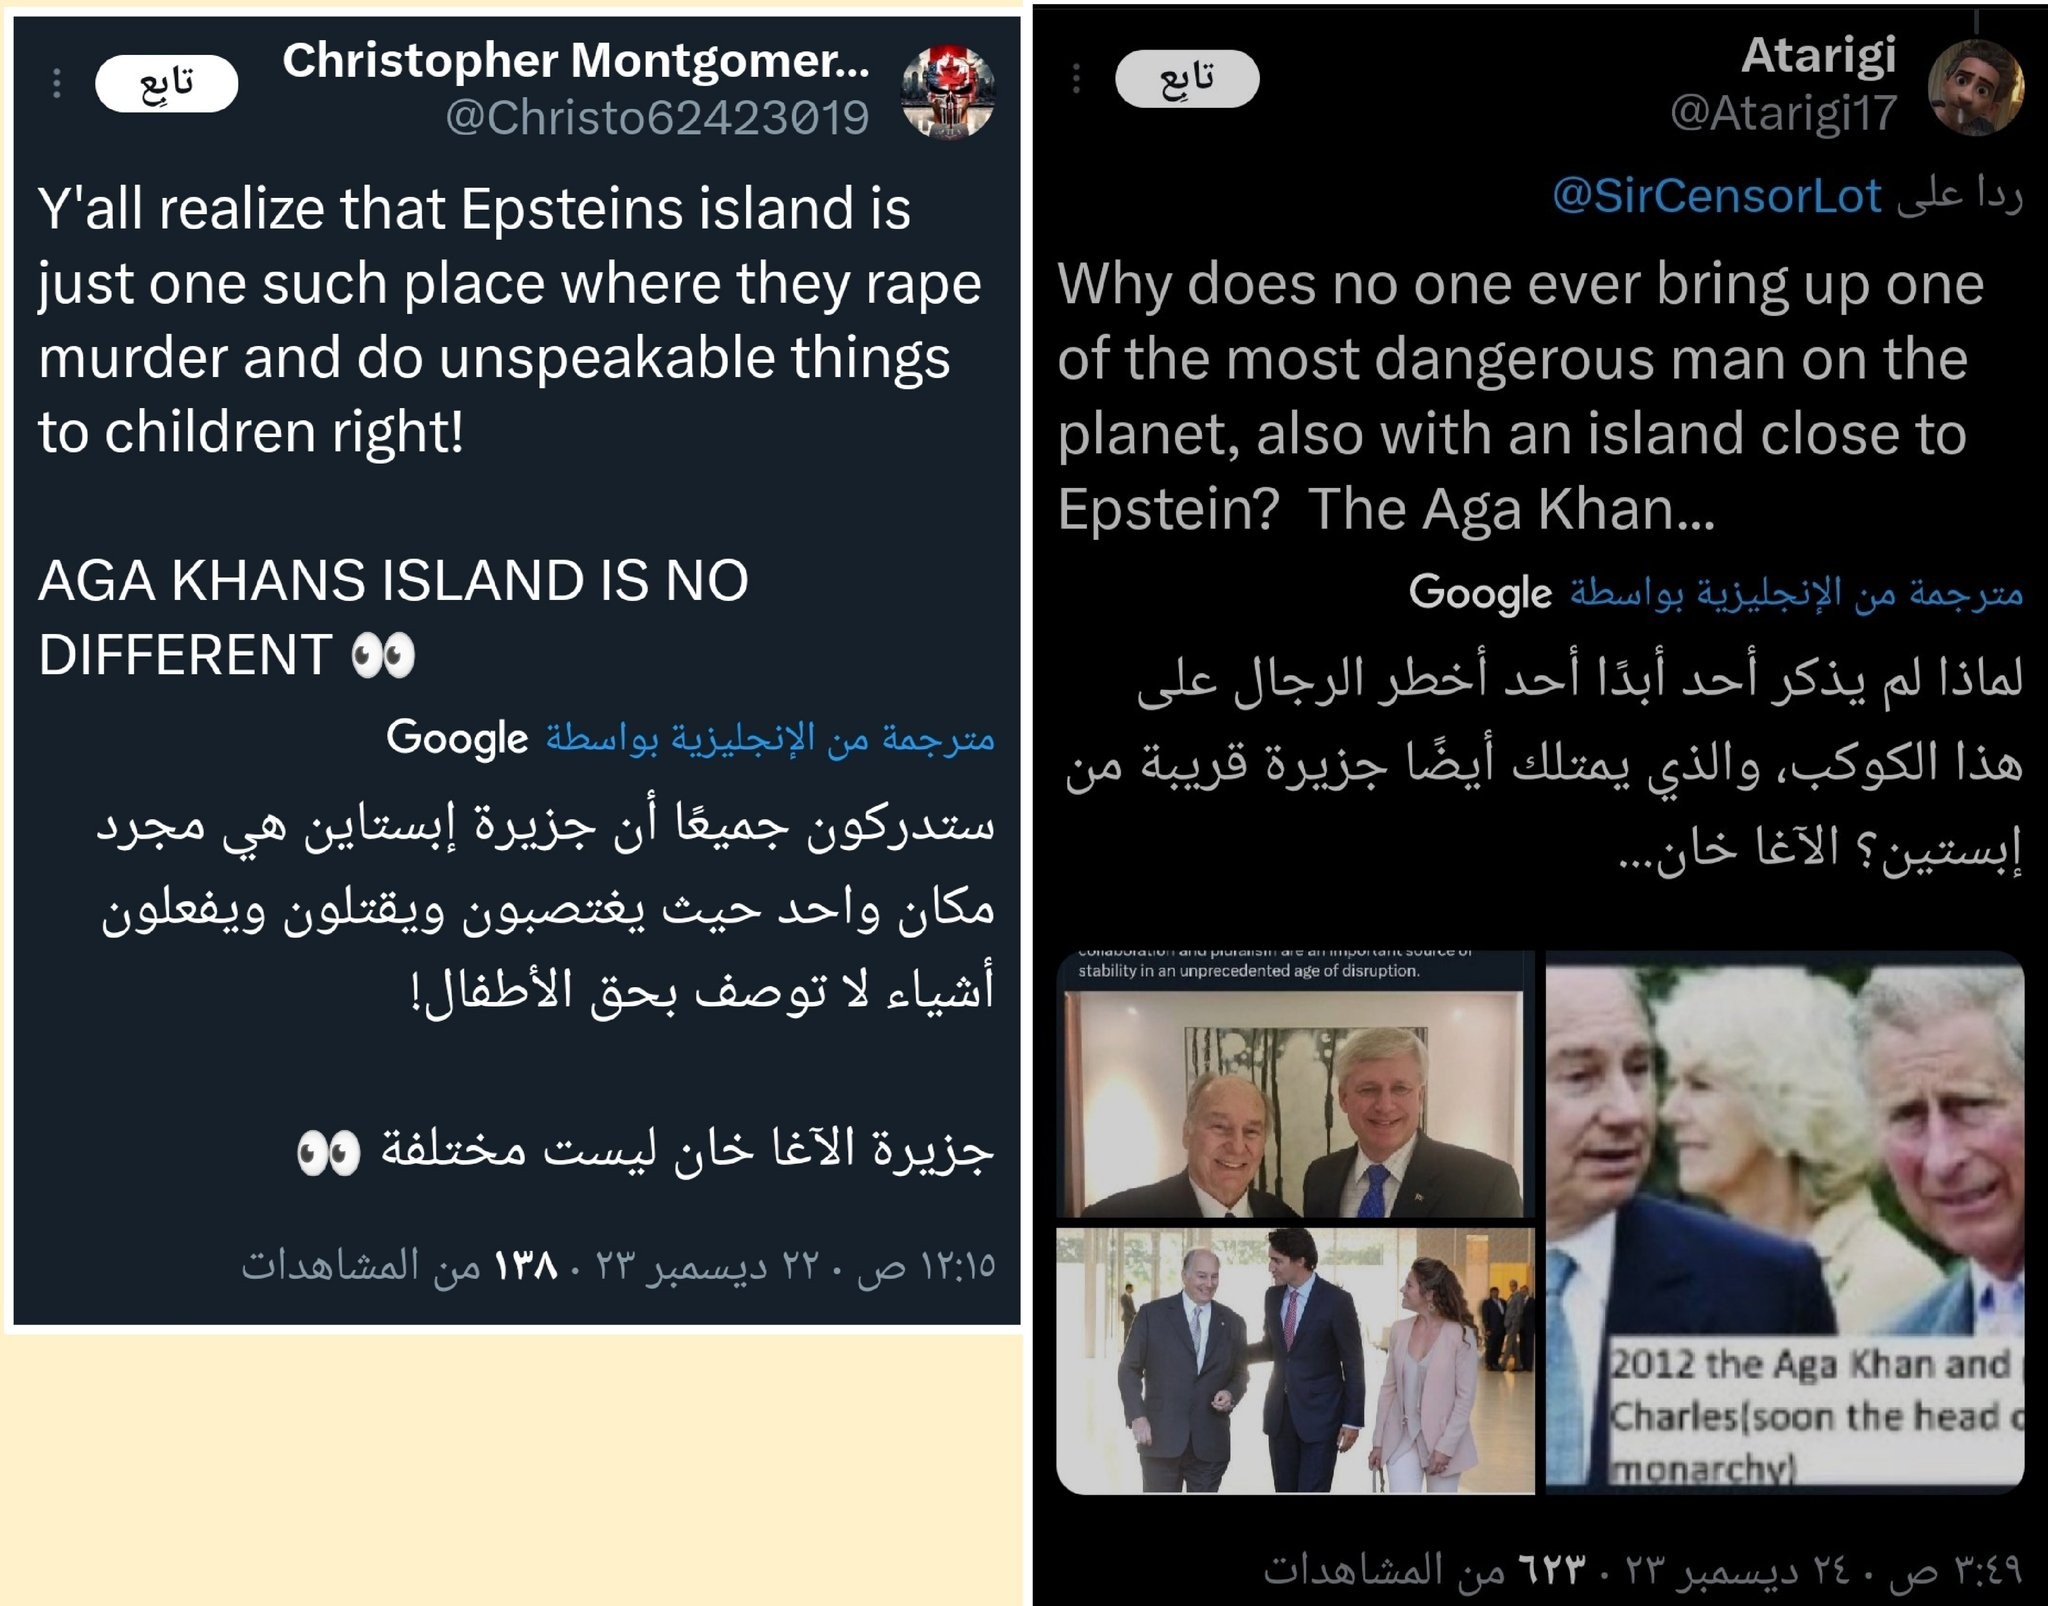This screenshot has height=1606, width=2048.
Task: Open the Christopher Montgomer... display name
Action: pos(576,61)
